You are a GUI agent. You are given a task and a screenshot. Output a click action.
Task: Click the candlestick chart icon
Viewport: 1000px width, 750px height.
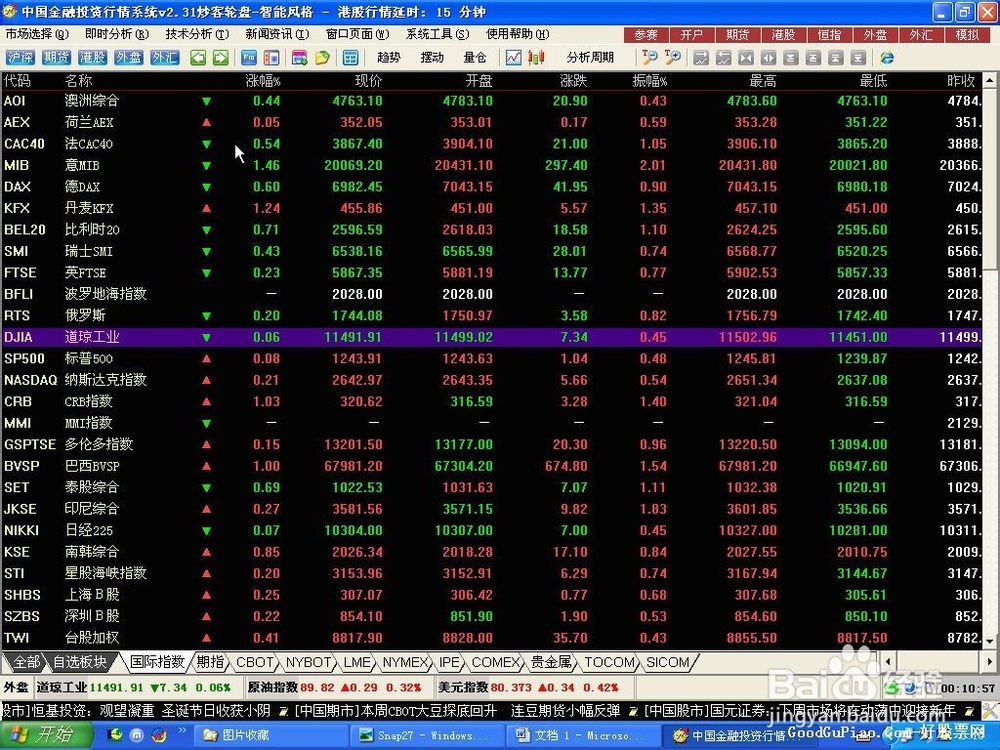pos(536,58)
